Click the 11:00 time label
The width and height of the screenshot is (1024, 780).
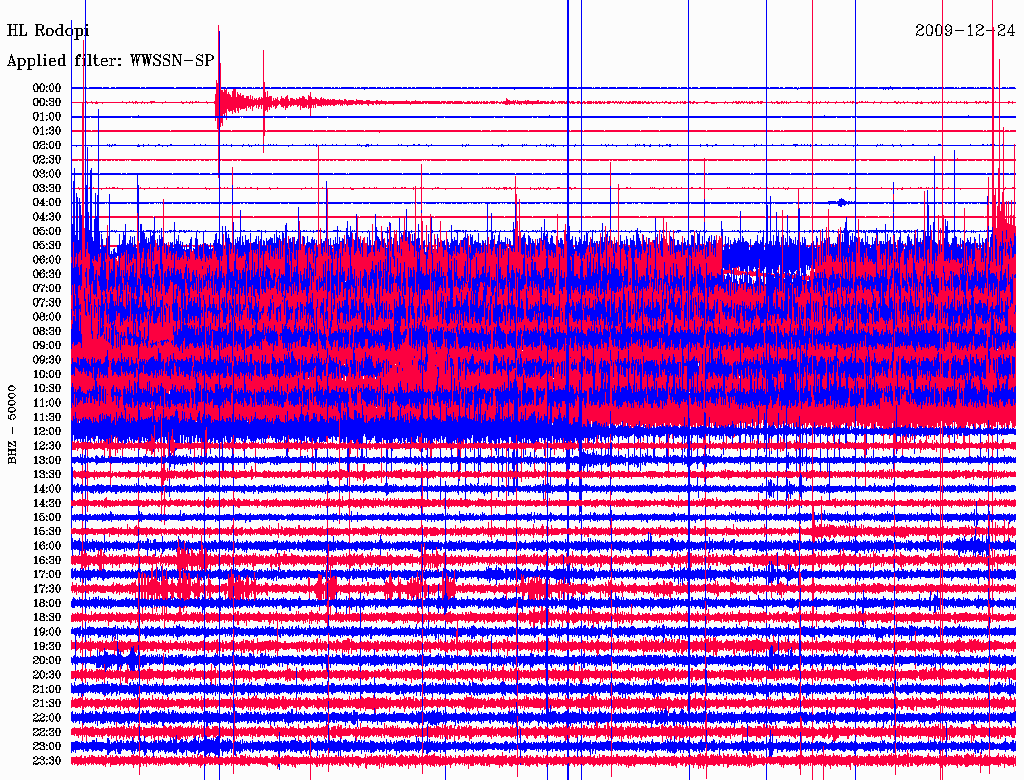(47, 402)
